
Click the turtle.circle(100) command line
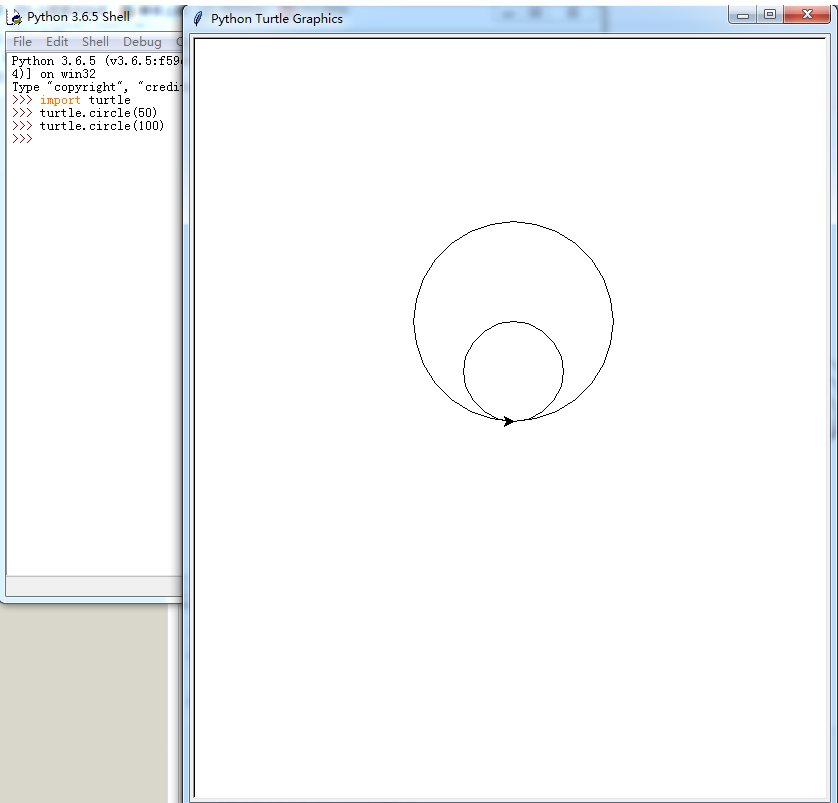(101, 126)
